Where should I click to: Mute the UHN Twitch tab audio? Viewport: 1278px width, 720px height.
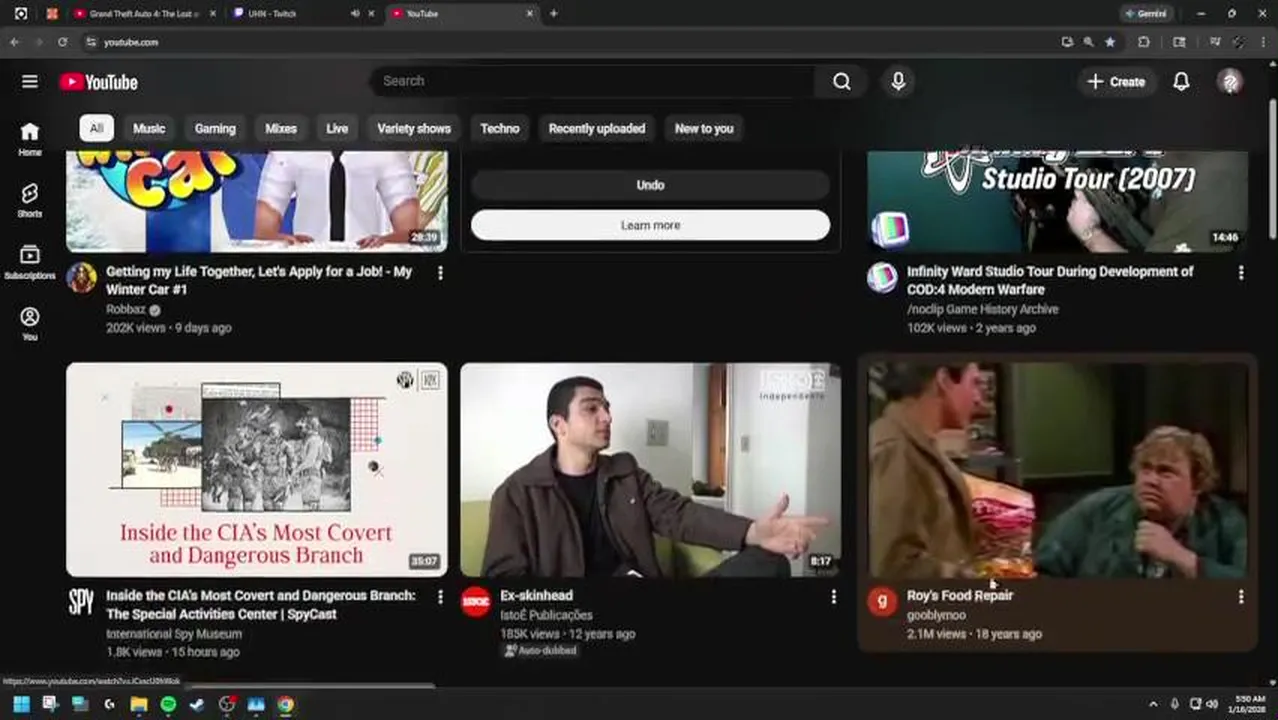(x=355, y=14)
